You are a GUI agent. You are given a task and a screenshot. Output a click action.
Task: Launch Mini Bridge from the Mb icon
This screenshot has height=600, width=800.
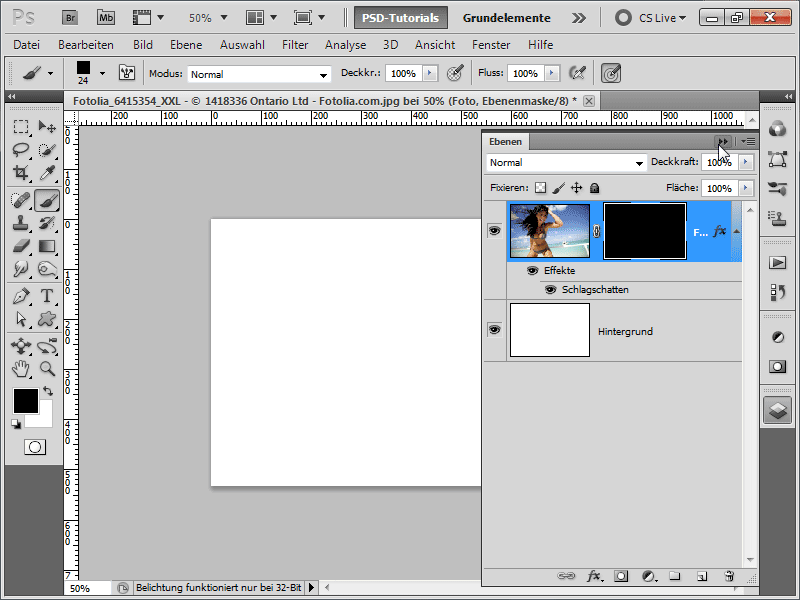click(x=106, y=18)
